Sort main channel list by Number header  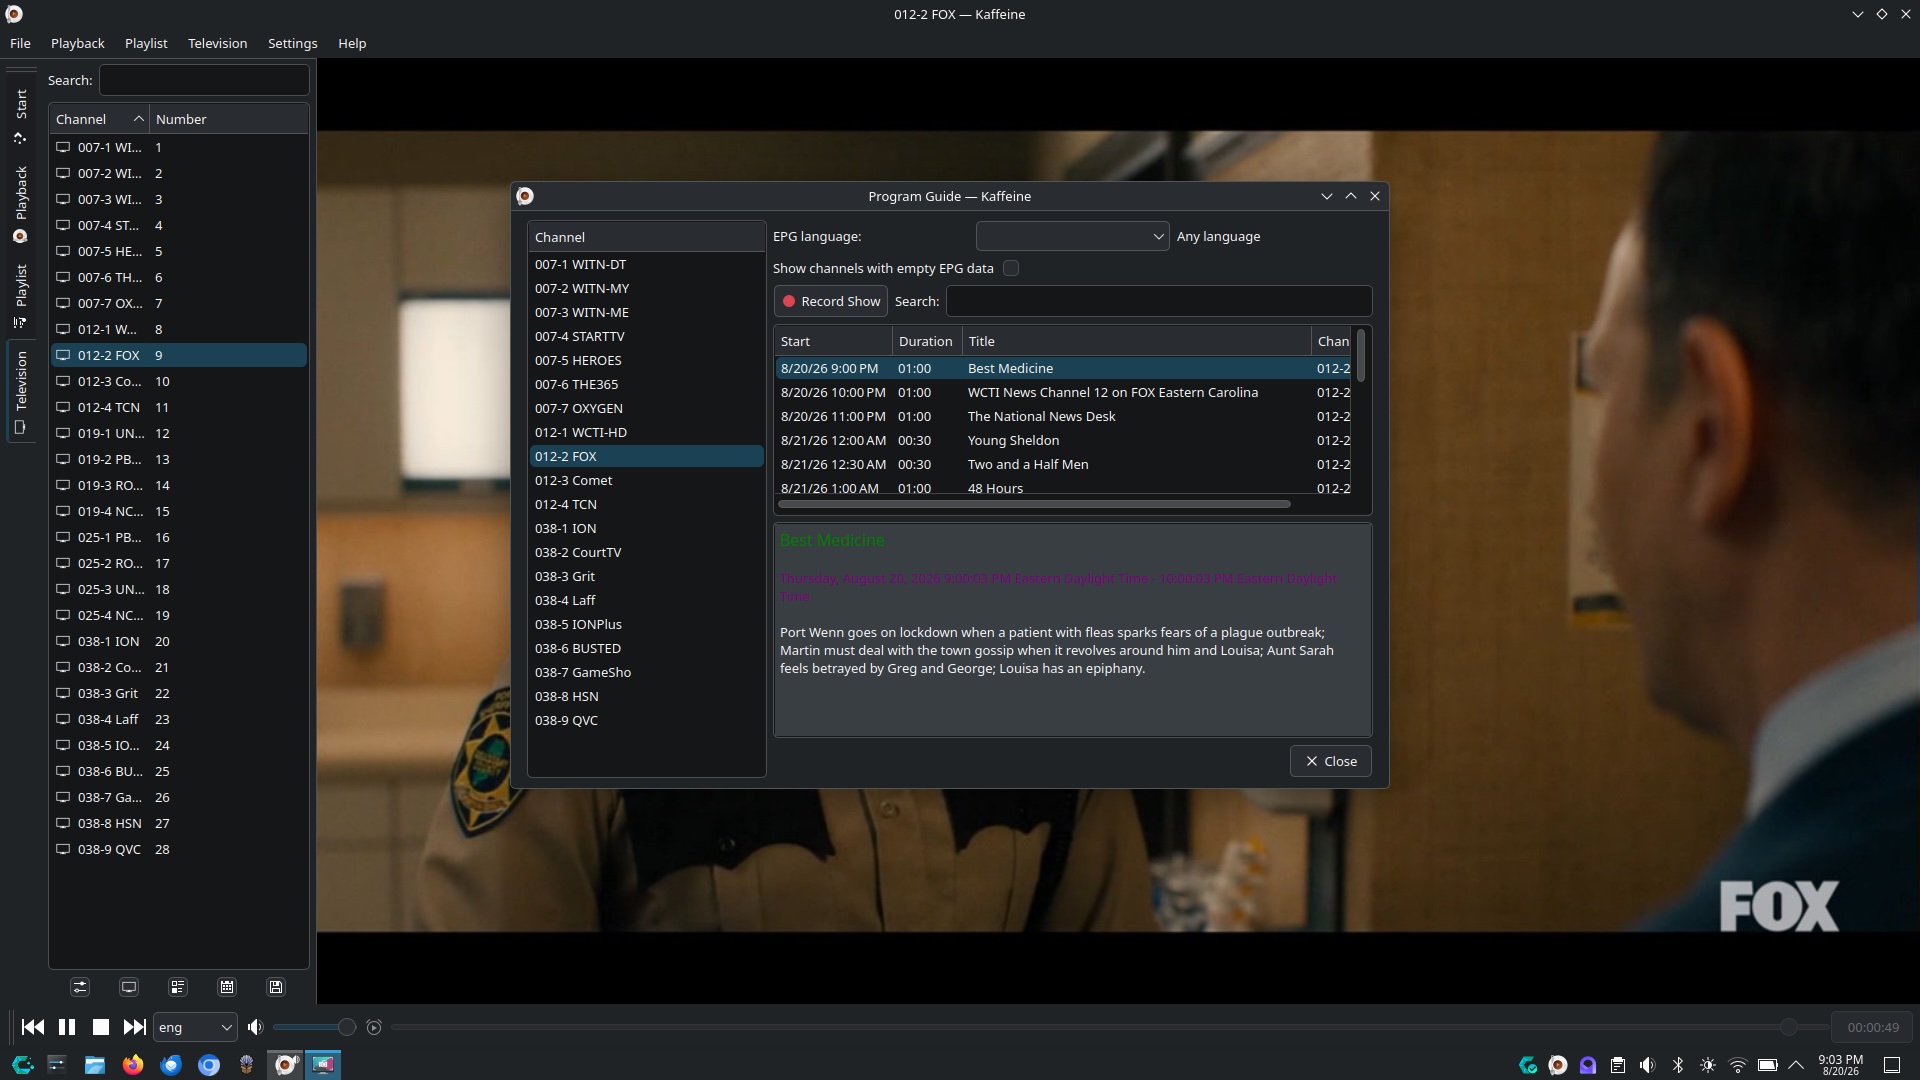tap(228, 119)
